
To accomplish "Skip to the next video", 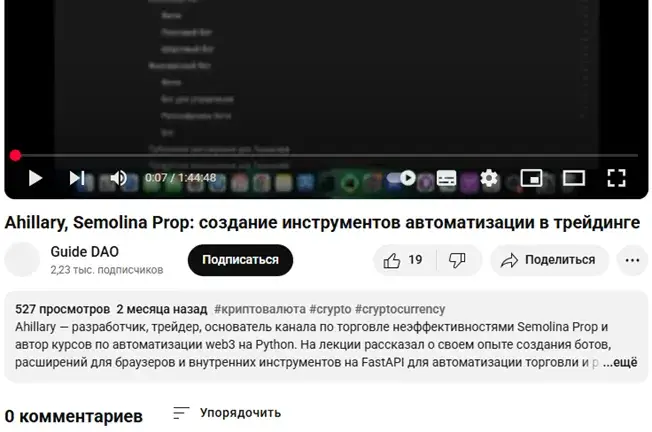I will click(77, 178).
